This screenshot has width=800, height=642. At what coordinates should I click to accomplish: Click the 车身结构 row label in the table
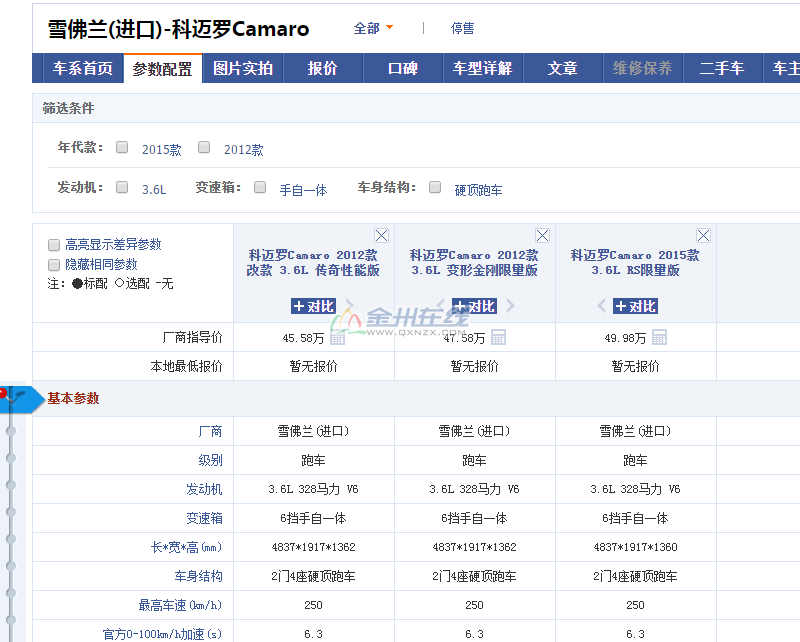pyautogui.click(x=198, y=577)
